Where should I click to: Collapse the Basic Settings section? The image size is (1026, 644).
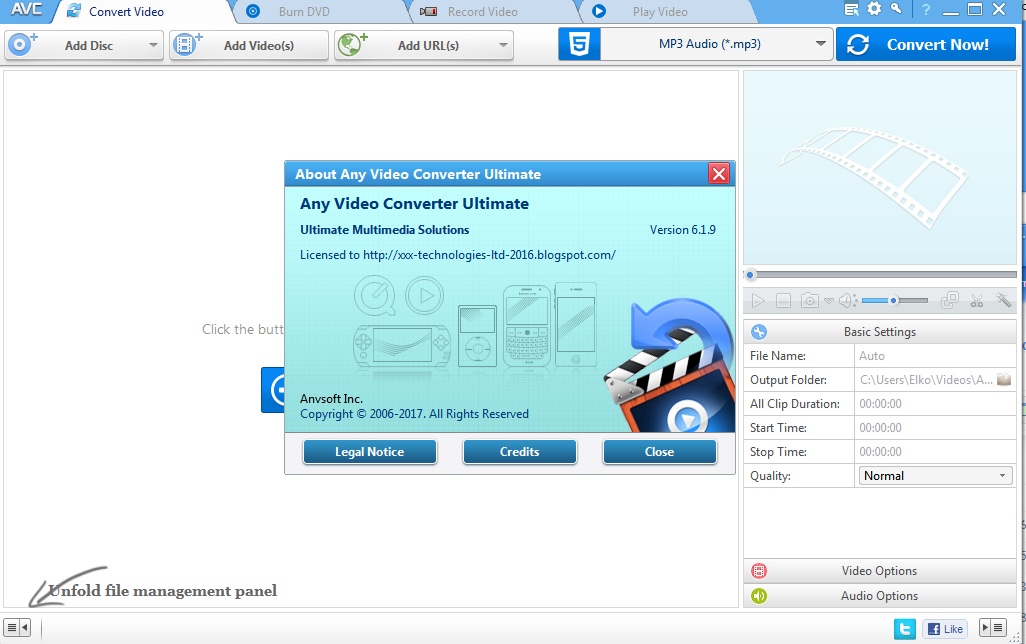879,332
